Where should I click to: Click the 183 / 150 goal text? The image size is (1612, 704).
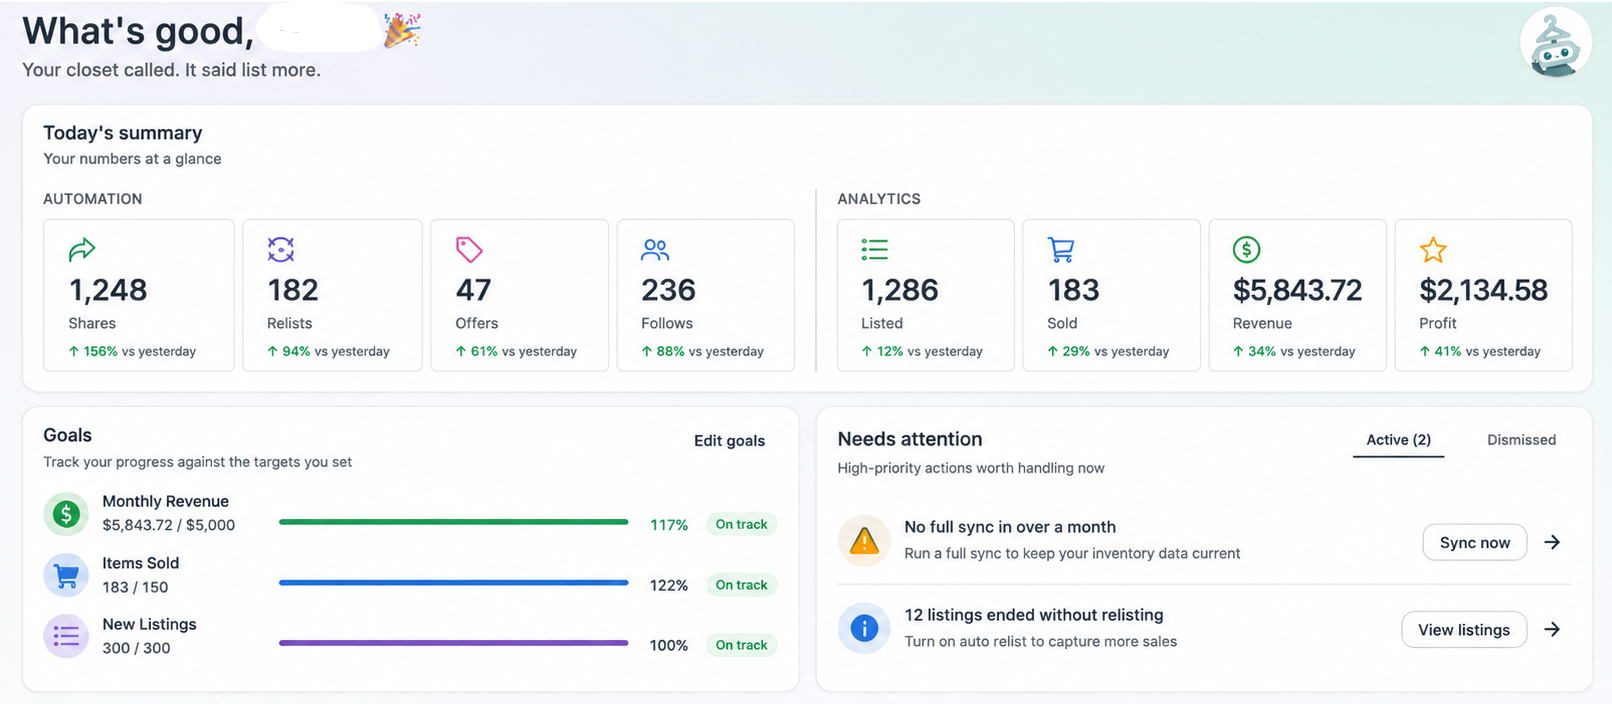coord(135,587)
